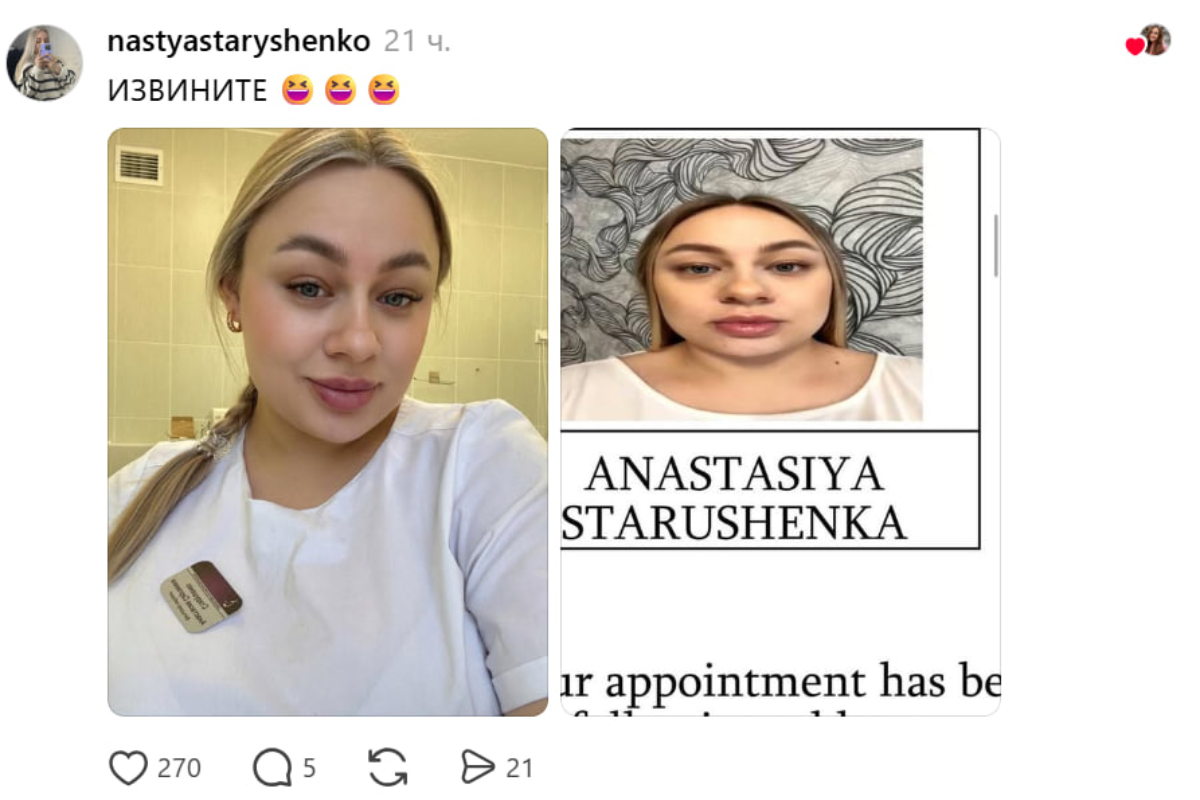Click the 21 shares count
Viewport: 1200px width, 800px height.
click(x=519, y=768)
